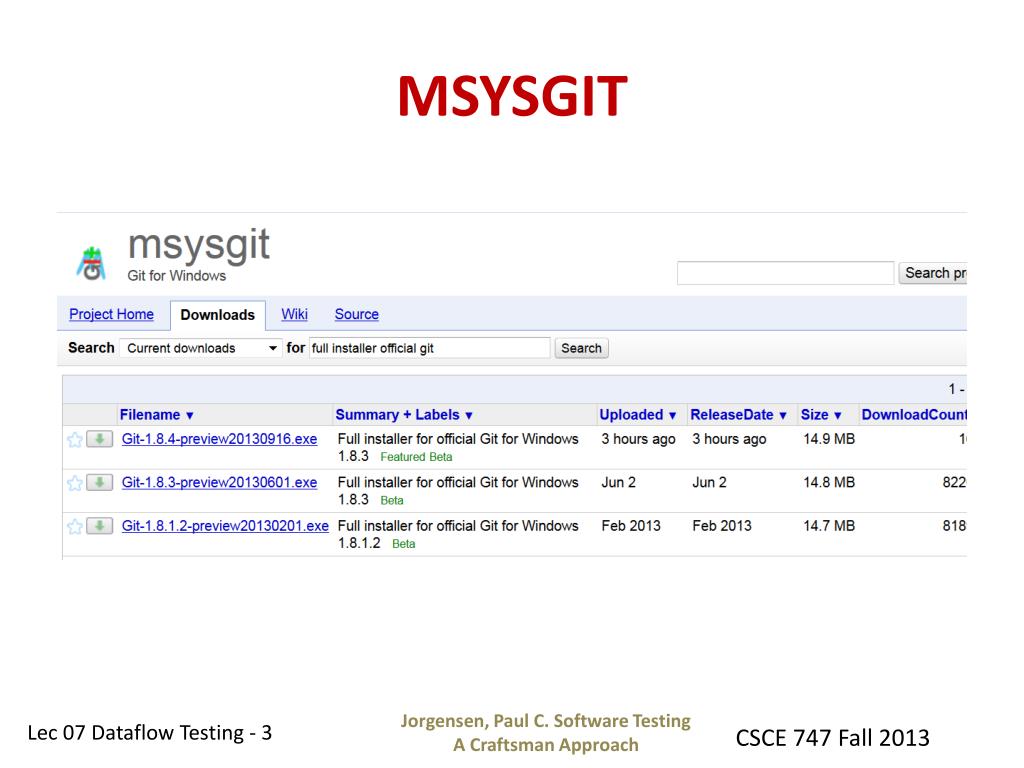Click the Beta label on the Jun 2 row
The width and height of the screenshot is (1024, 768).
coord(392,501)
